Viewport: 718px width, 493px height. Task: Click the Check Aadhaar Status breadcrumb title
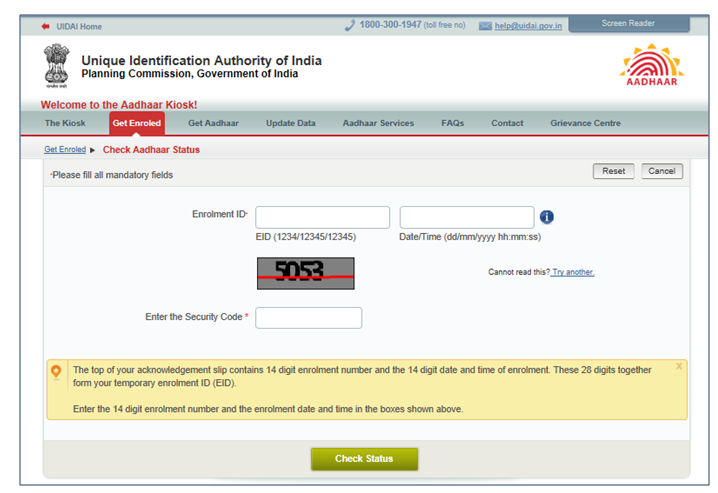pos(151,150)
